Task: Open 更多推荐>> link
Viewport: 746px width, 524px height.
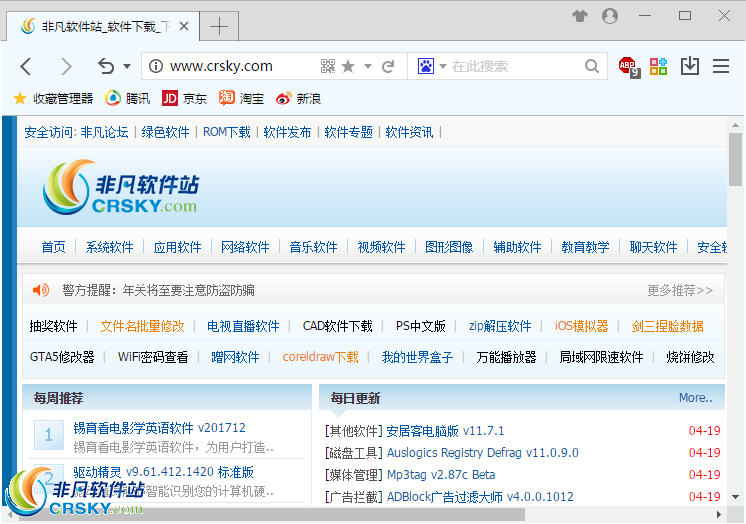Action: (680, 290)
